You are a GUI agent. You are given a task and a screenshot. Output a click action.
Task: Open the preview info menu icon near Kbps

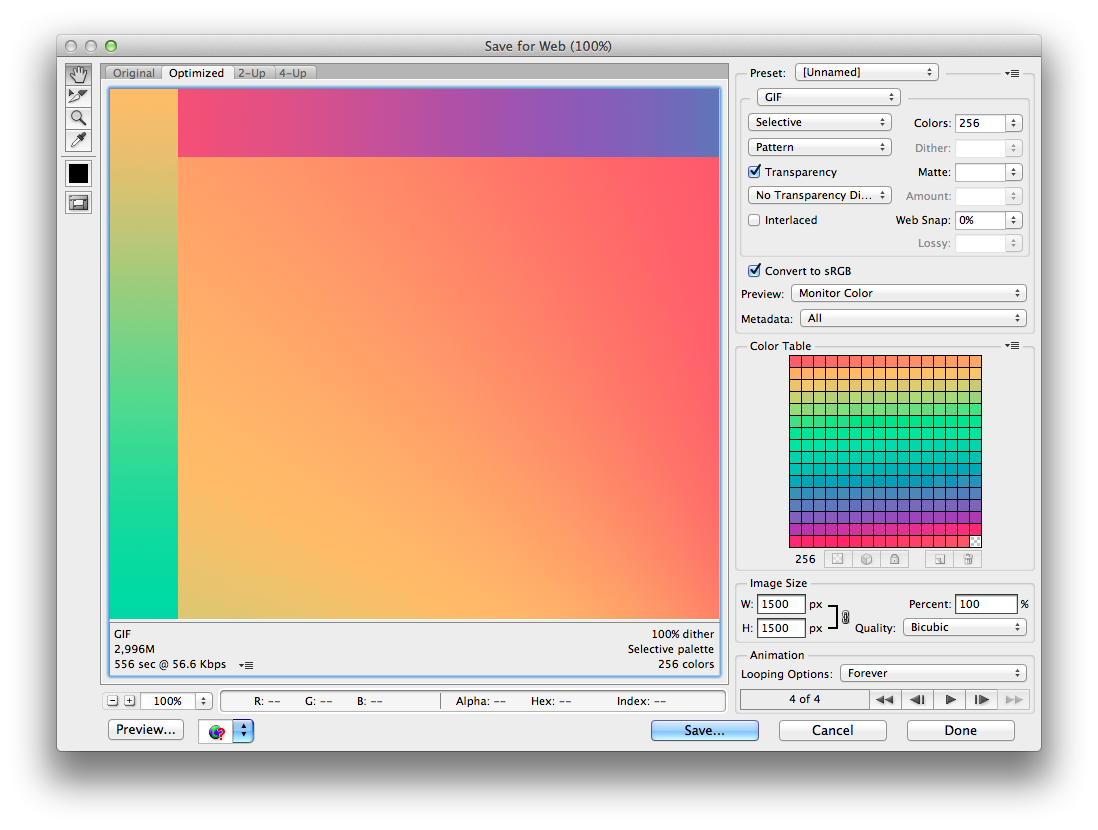[246, 665]
